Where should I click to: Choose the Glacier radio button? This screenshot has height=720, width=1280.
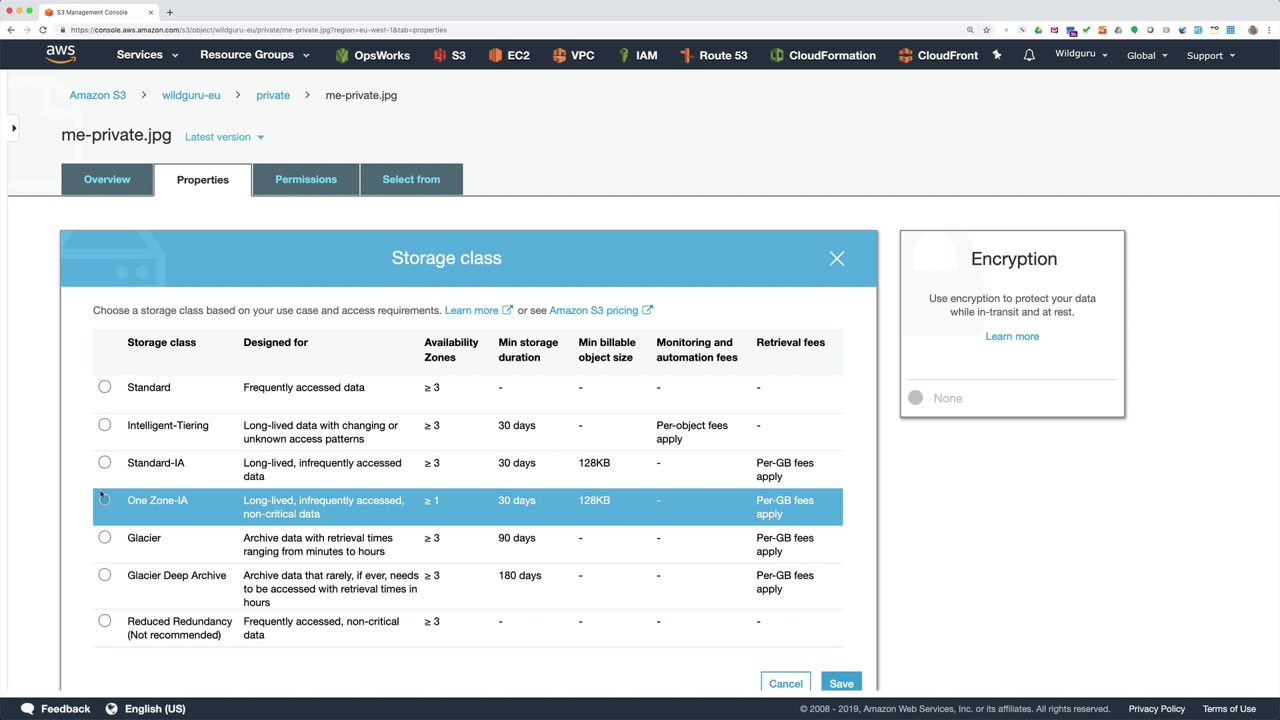[105, 538]
